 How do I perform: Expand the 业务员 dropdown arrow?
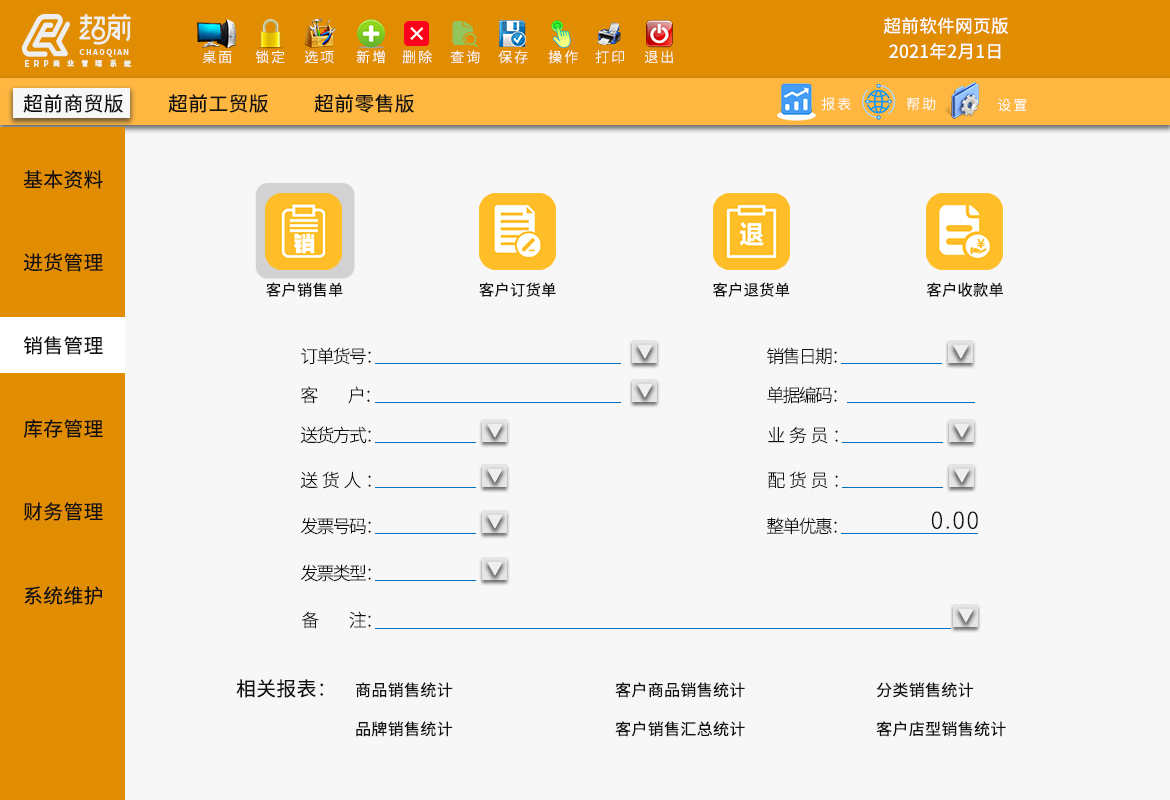[x=961, y=432]
